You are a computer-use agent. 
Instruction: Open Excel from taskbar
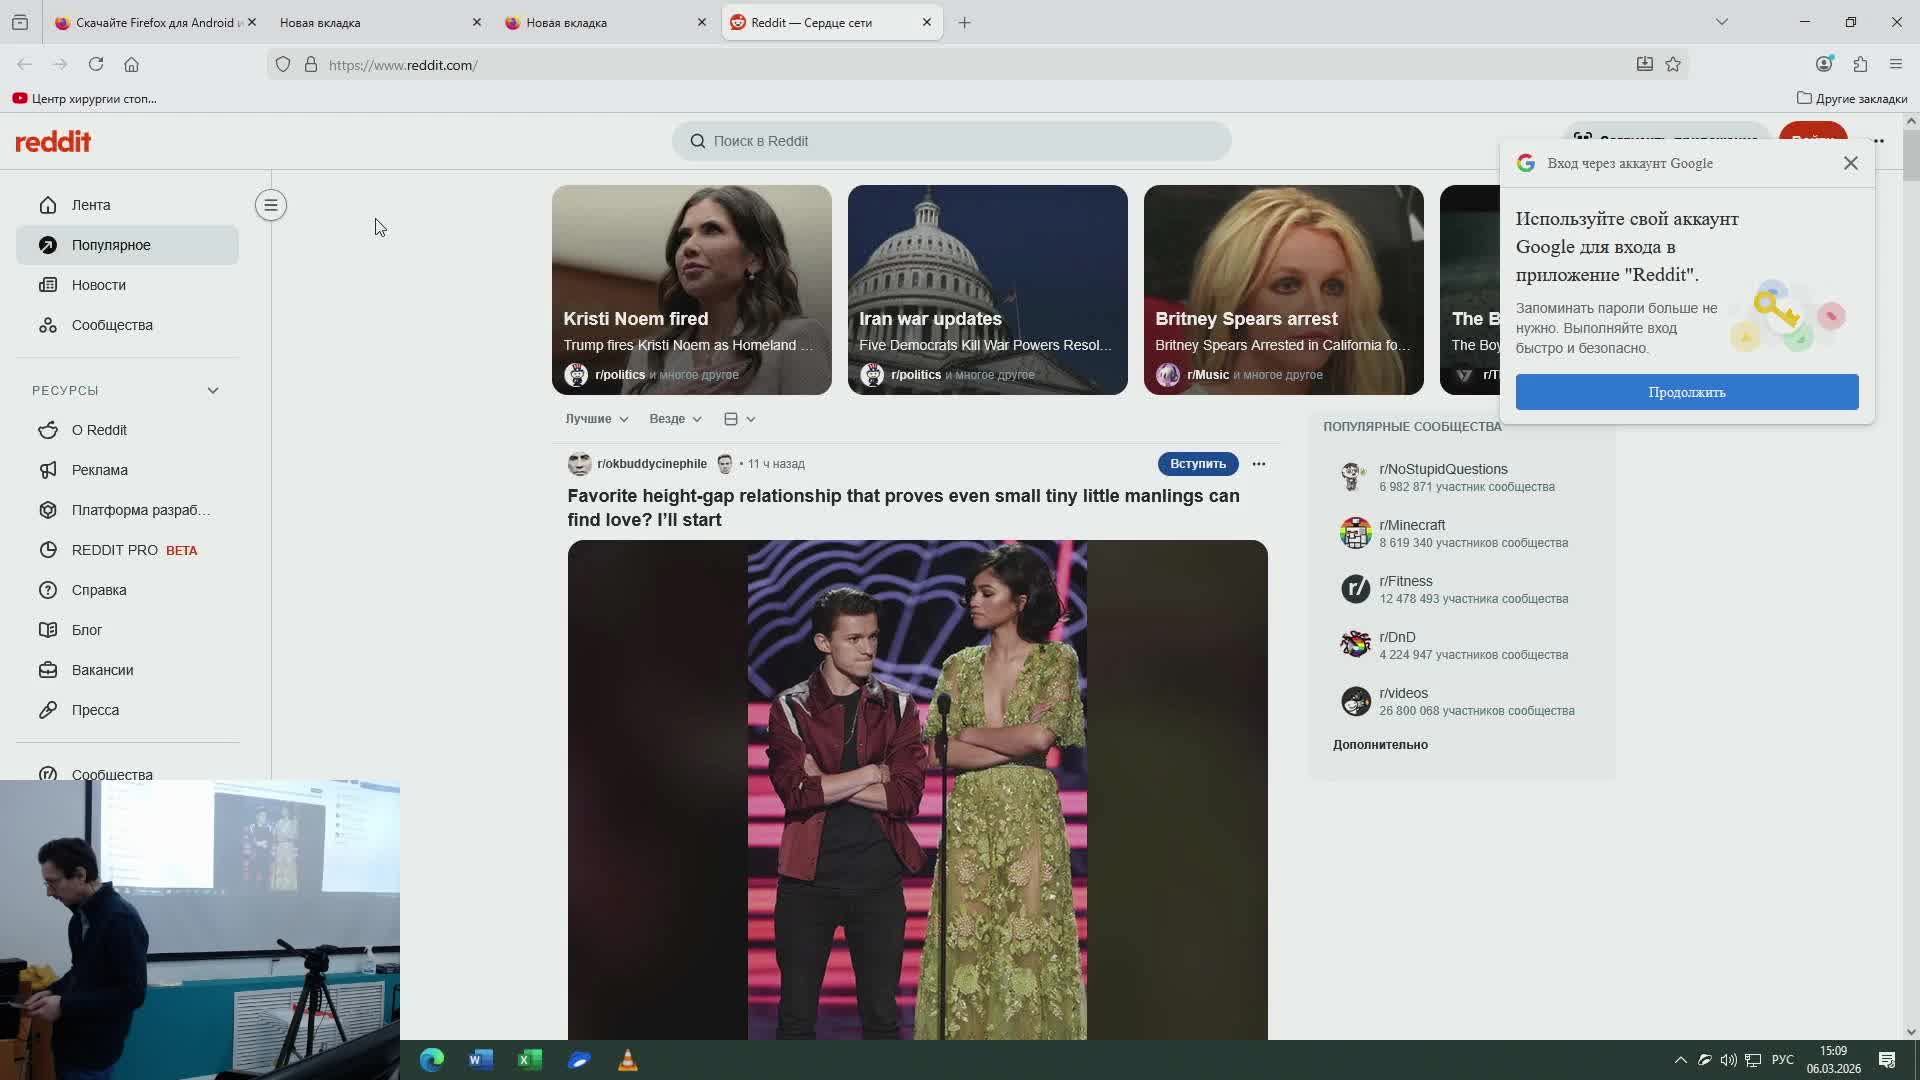point(530,1060)
